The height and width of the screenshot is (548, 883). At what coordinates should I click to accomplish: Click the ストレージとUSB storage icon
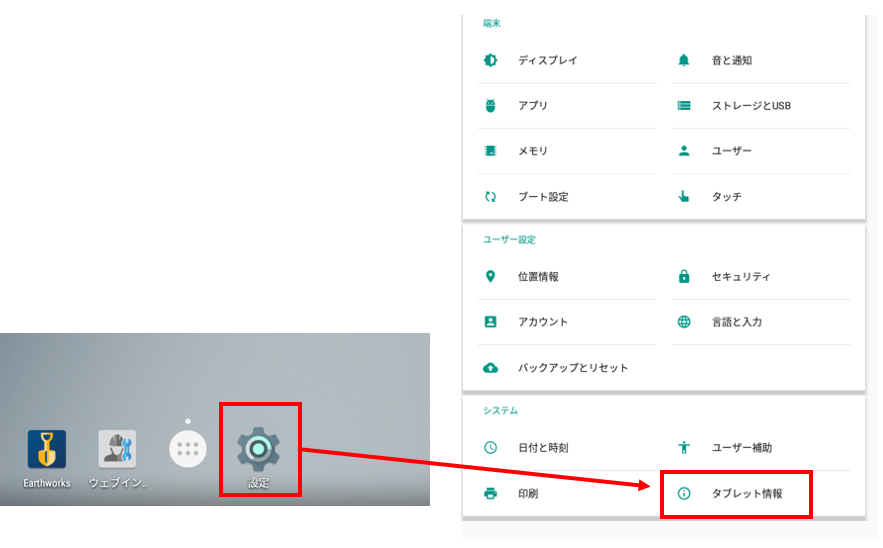point(684,106)
